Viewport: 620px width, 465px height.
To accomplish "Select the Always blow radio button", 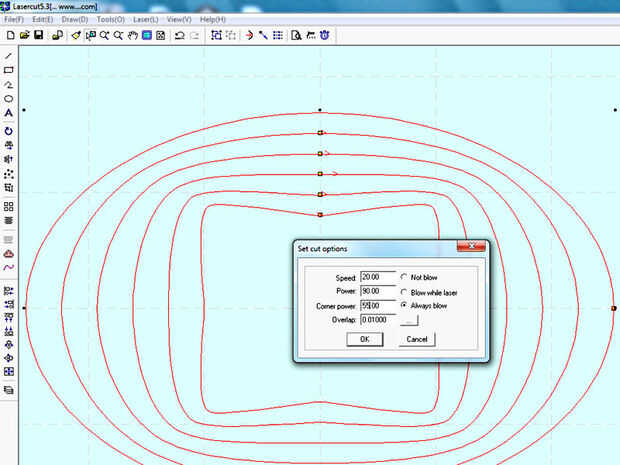I will pos(404,305).
